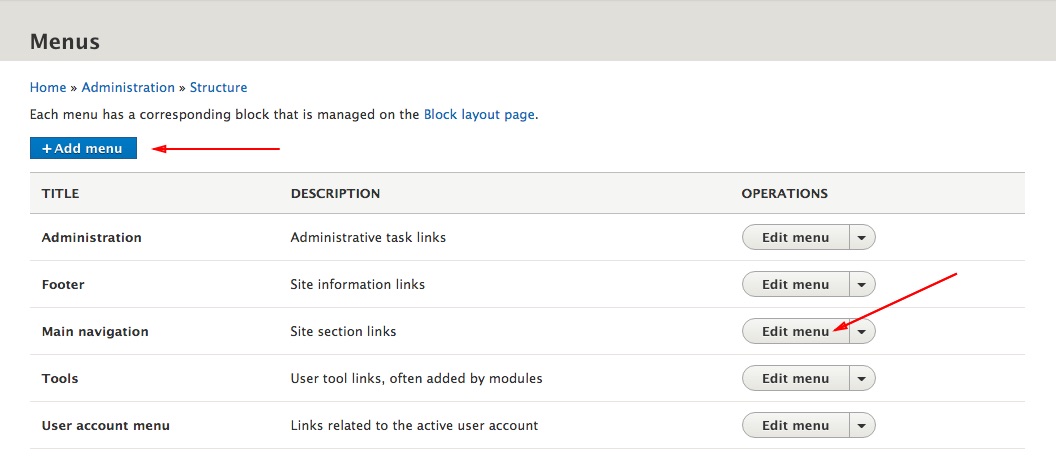Click the OPERATIONS column header
This screenshot has width=1056, height=466.
point(785,193)
